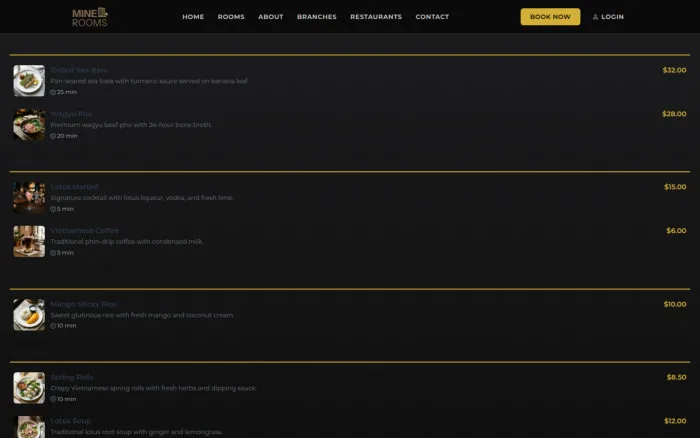Click the "Sweet glutinous rice" description

[x=142, y=315]
